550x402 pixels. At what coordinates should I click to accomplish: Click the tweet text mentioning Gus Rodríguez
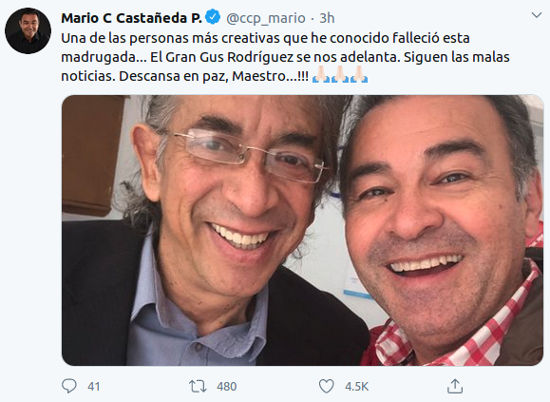285,57
